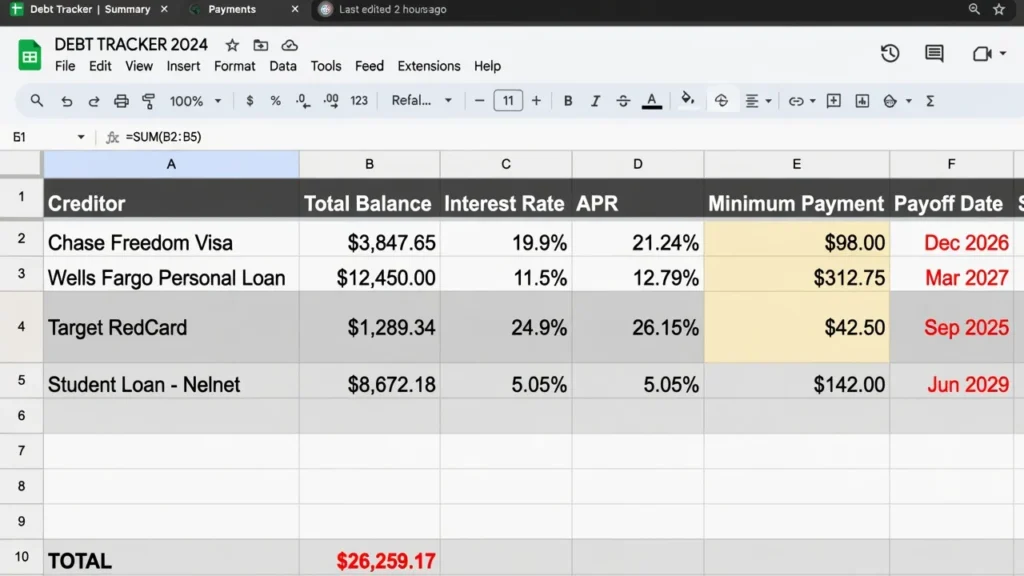The image size is (1024, 576).
Task: Toggle bold formatting
Action: (568, 101)
